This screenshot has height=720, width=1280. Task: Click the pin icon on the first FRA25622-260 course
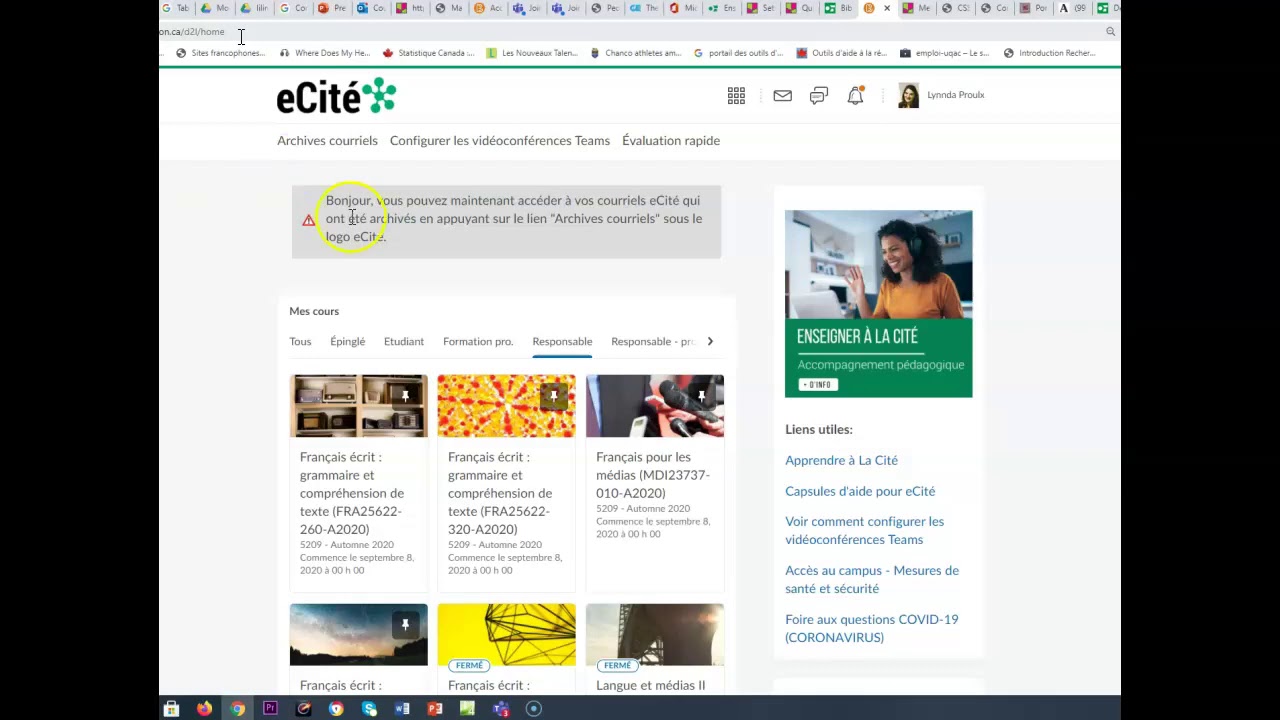point(405,397)
